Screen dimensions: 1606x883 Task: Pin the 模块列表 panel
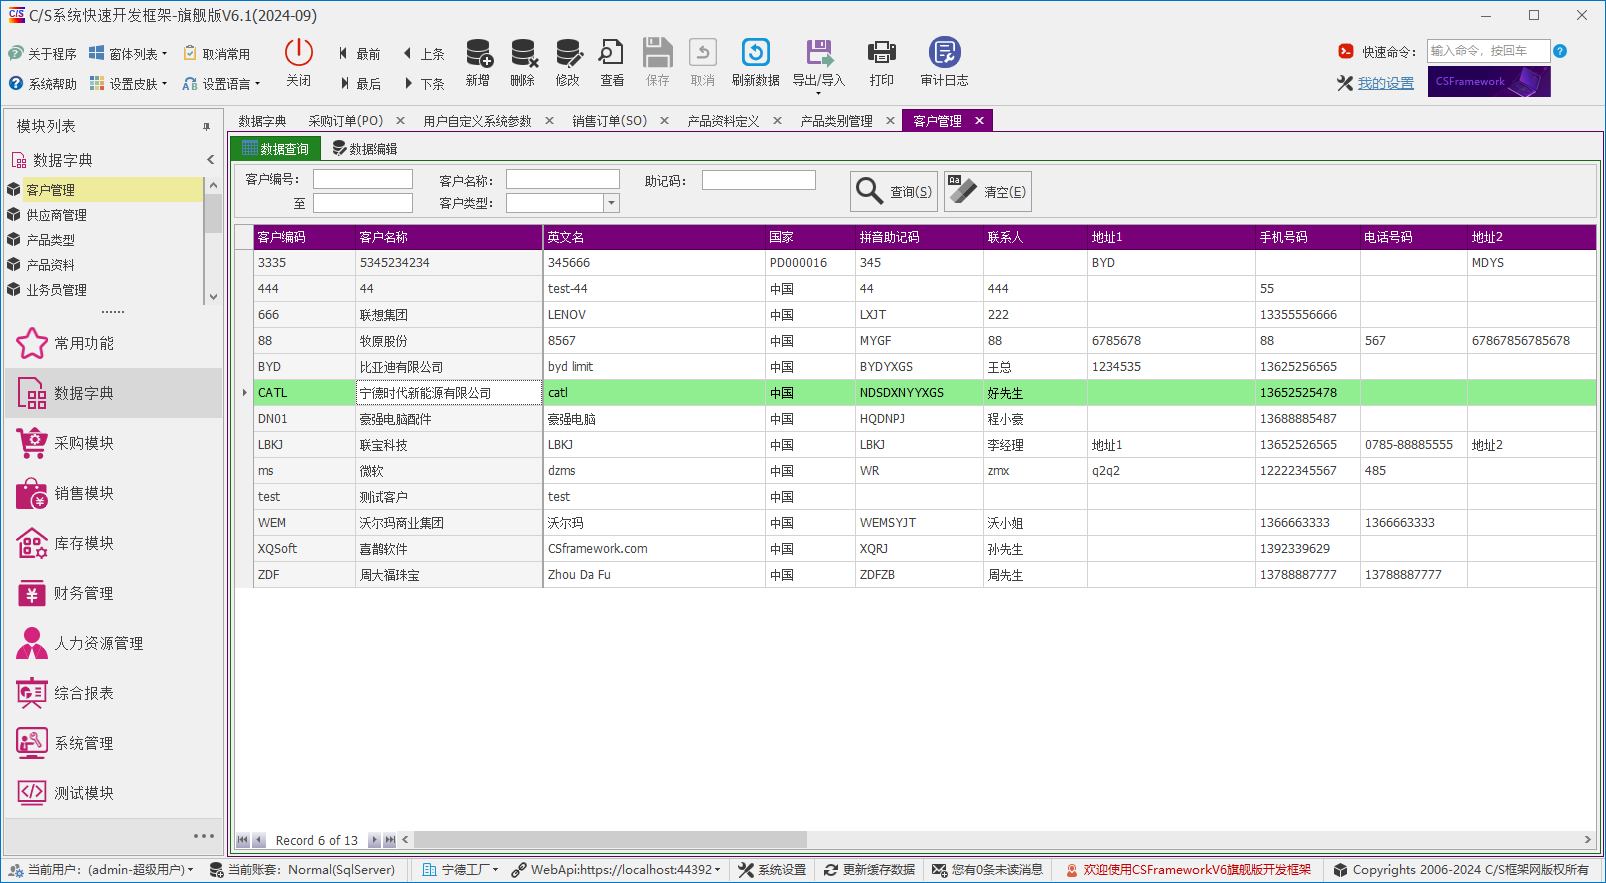(206, 126)
